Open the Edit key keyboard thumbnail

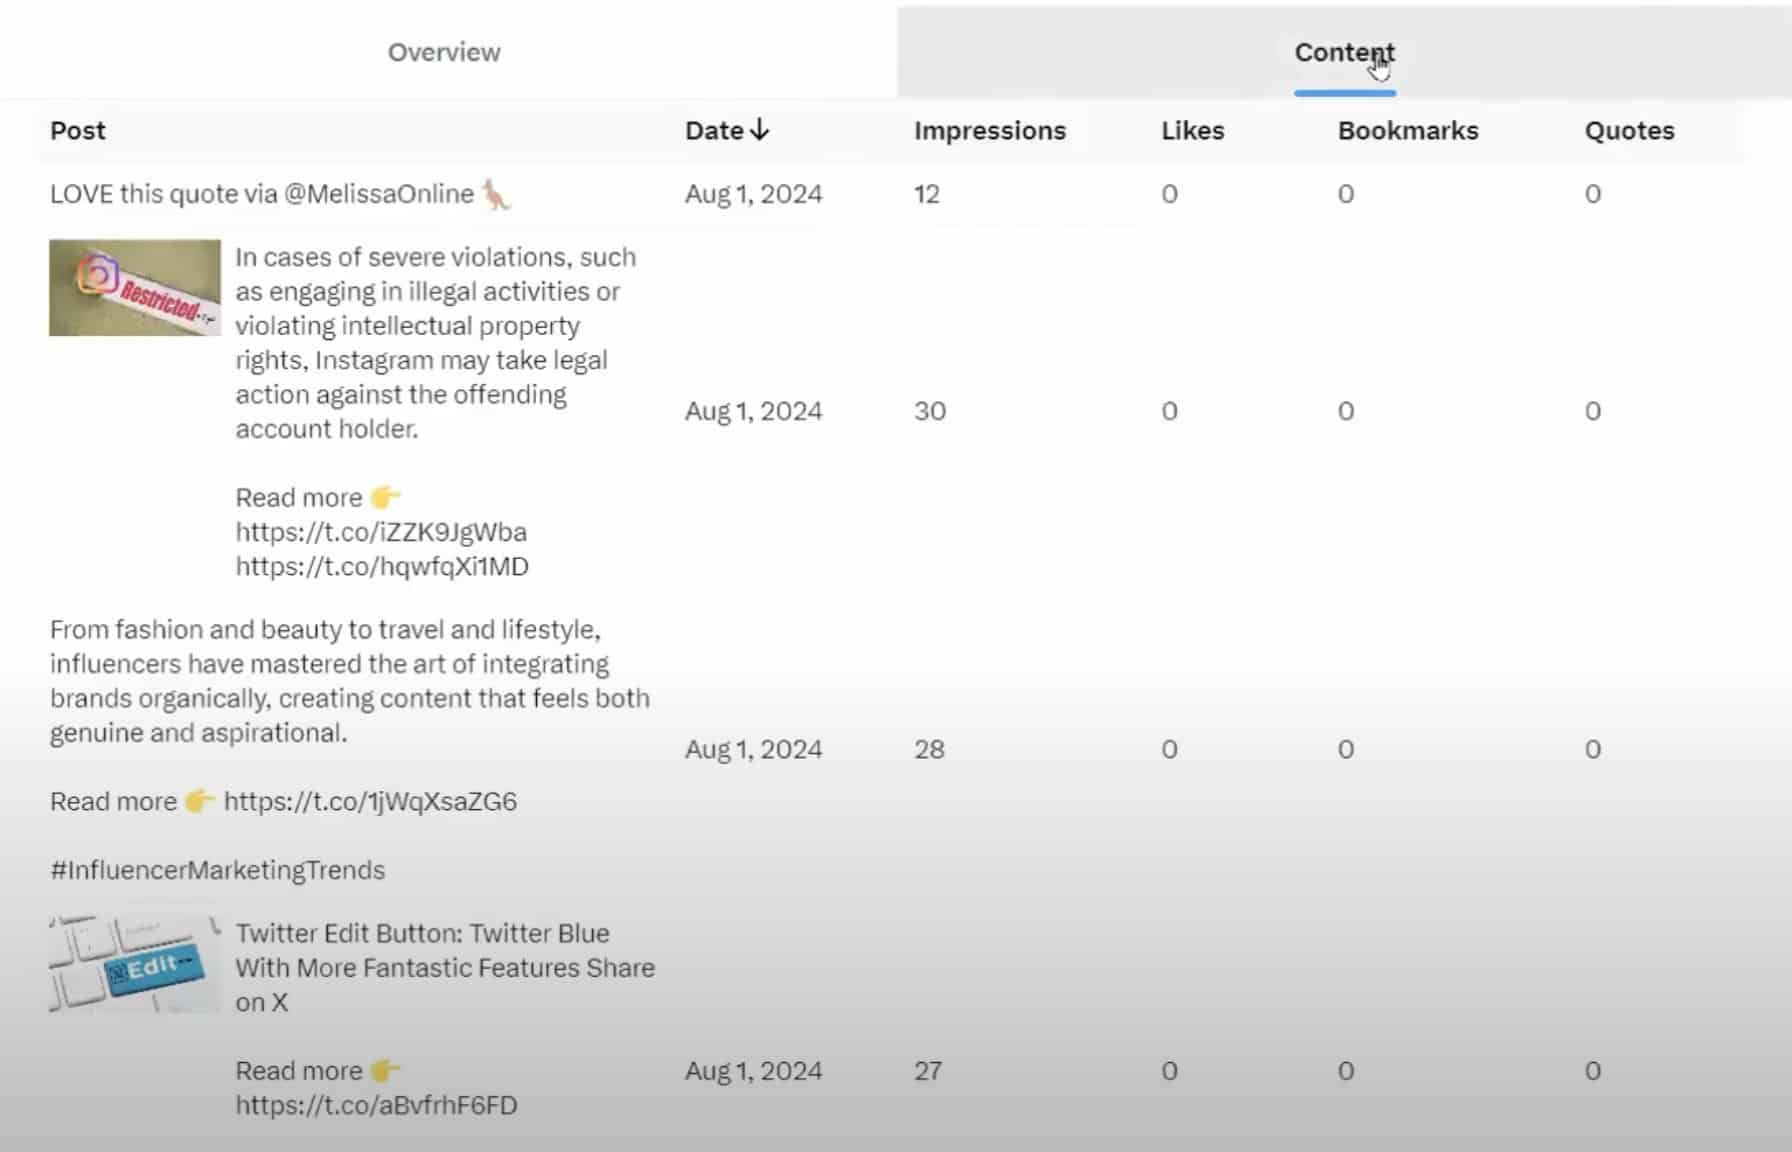pyautogui.click(x=135, y=964)
